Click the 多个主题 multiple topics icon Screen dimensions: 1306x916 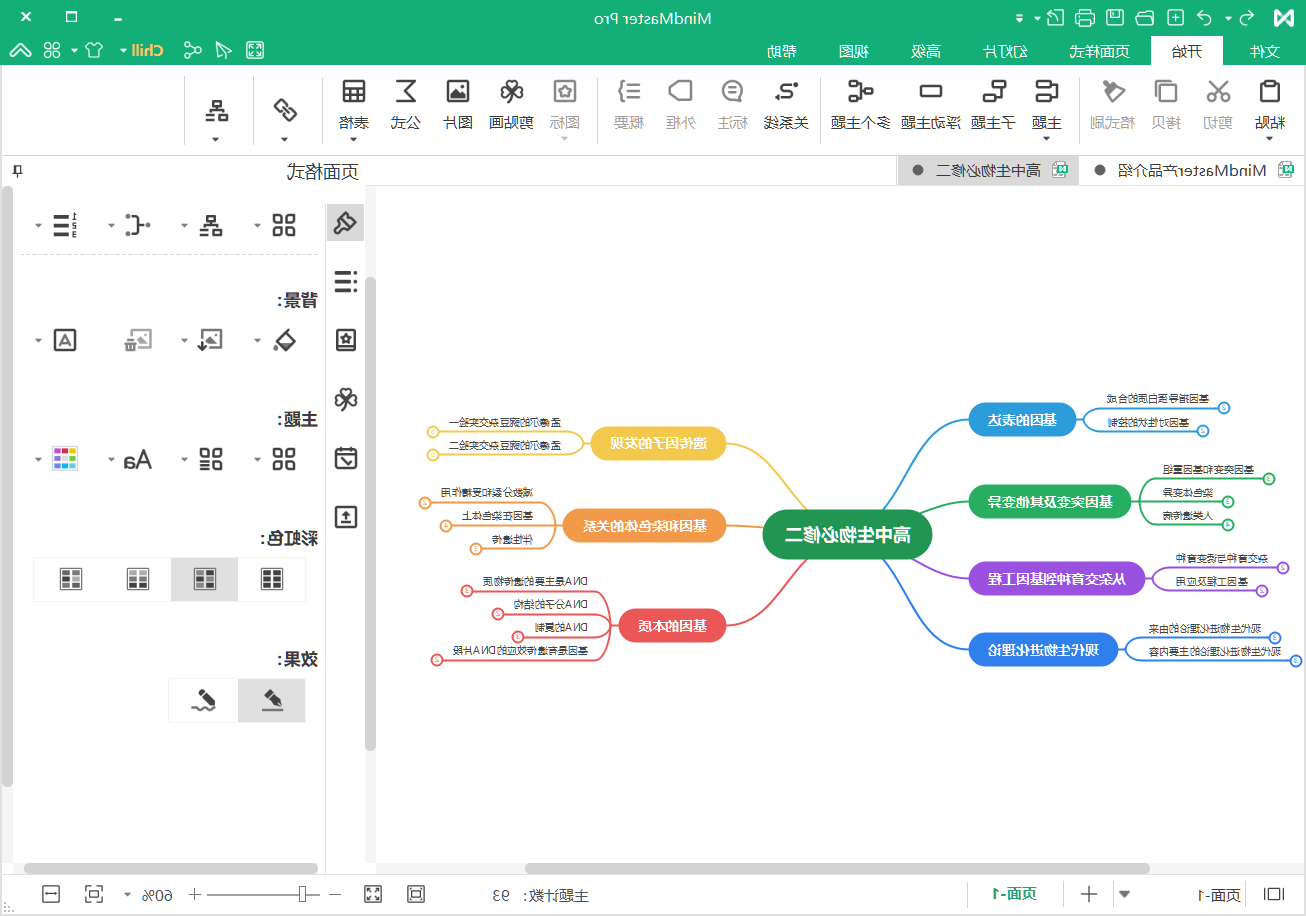click(860, 92)
